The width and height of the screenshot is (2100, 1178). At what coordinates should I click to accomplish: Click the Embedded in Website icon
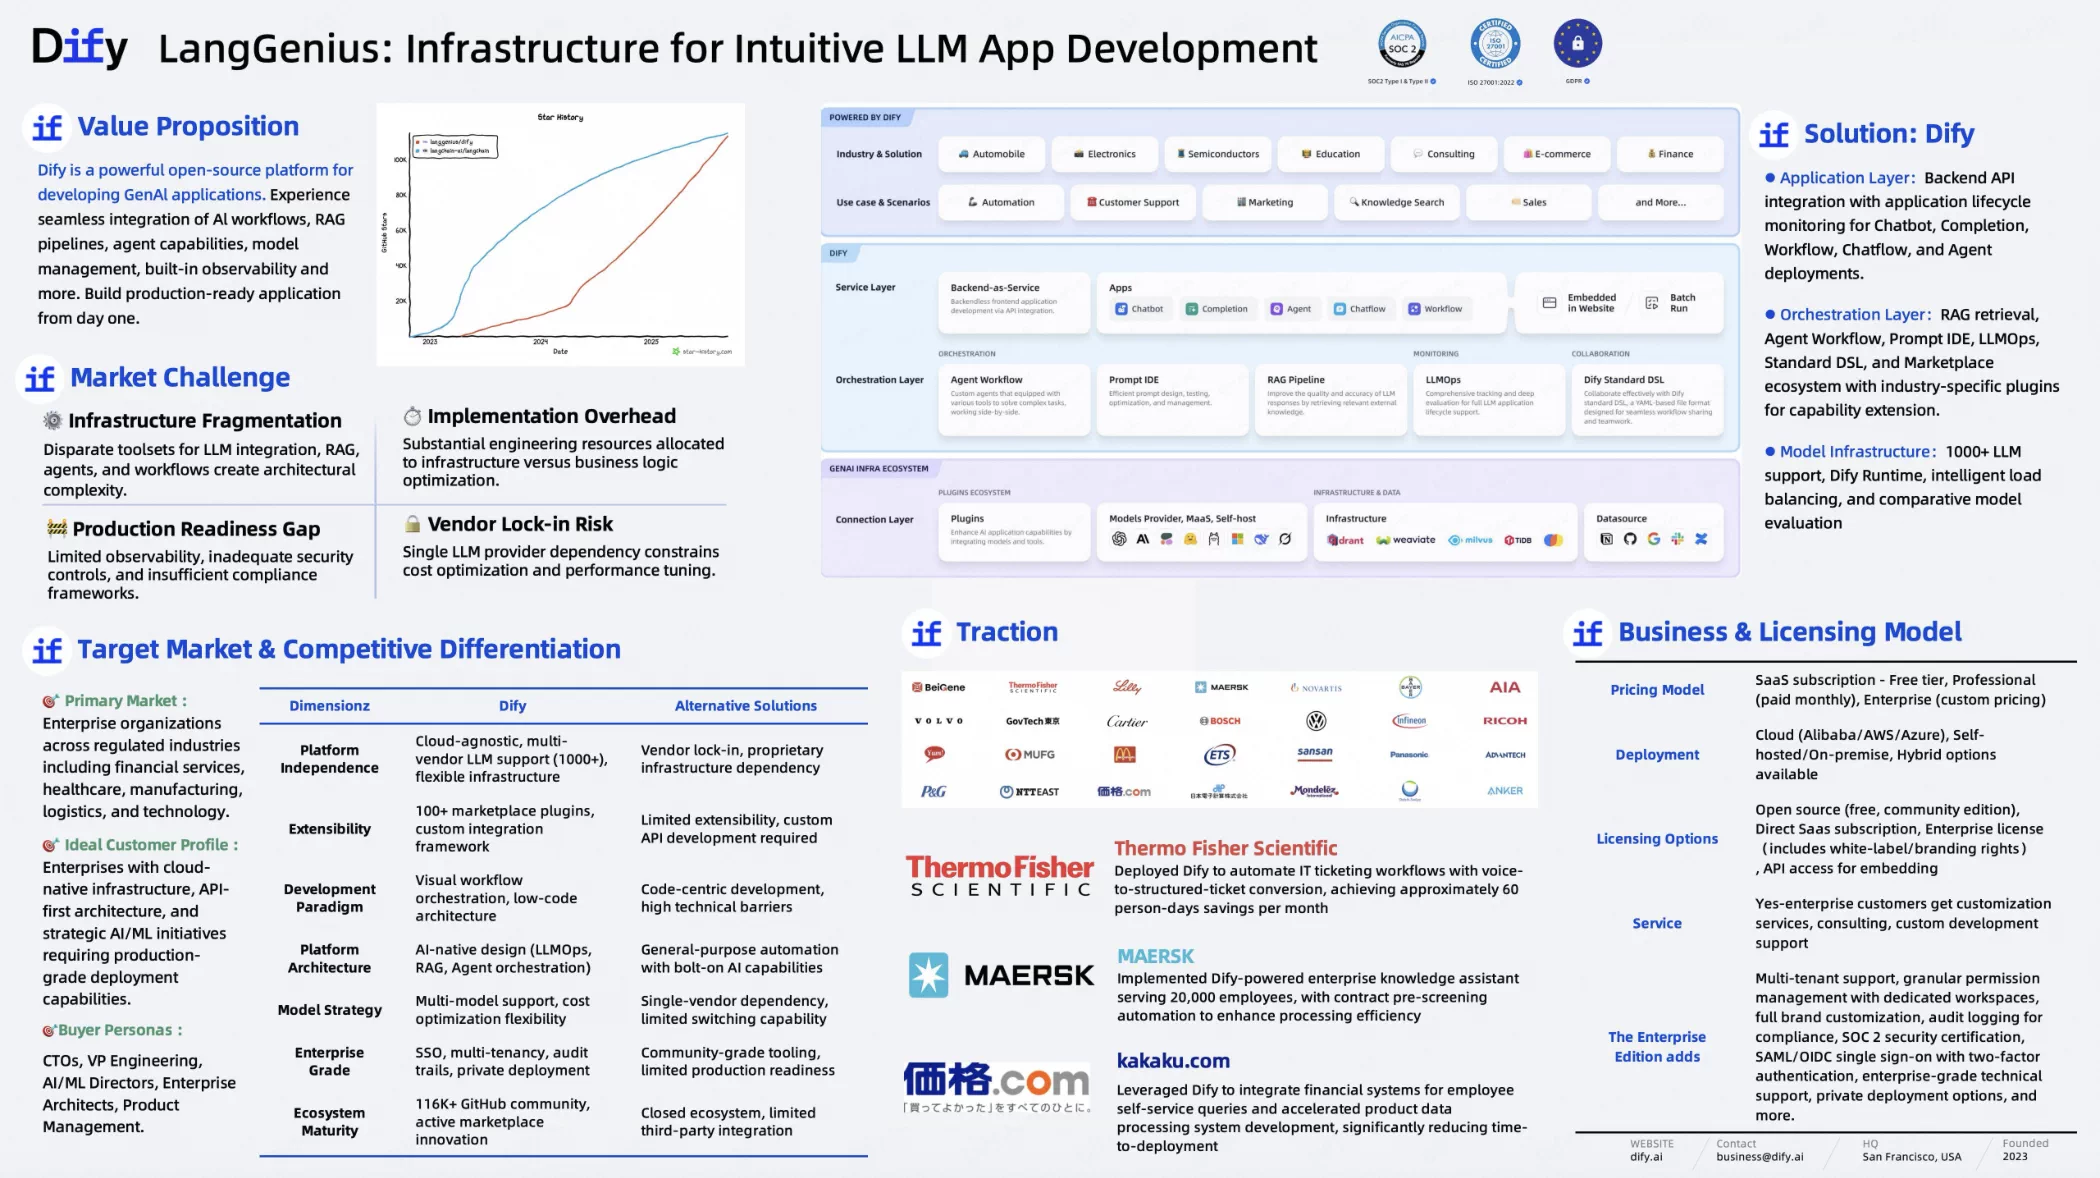pos(1549,303)
